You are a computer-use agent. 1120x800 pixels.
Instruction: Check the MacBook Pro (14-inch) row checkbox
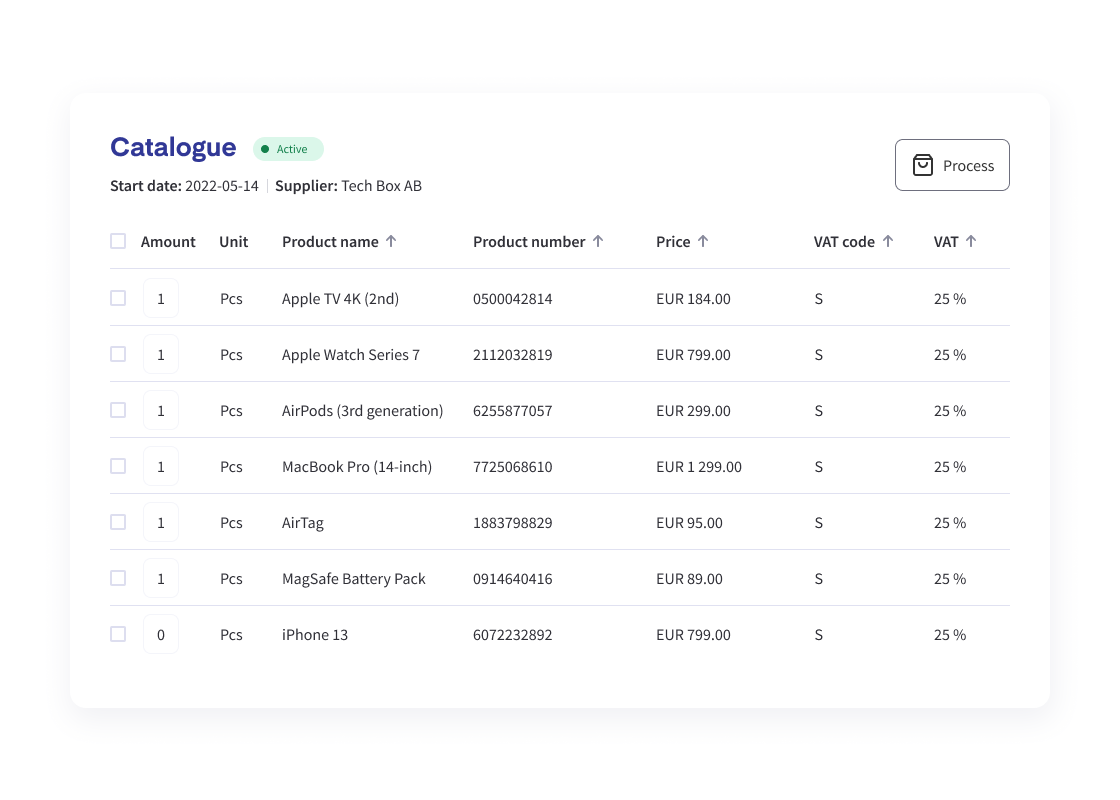(118, 466)
